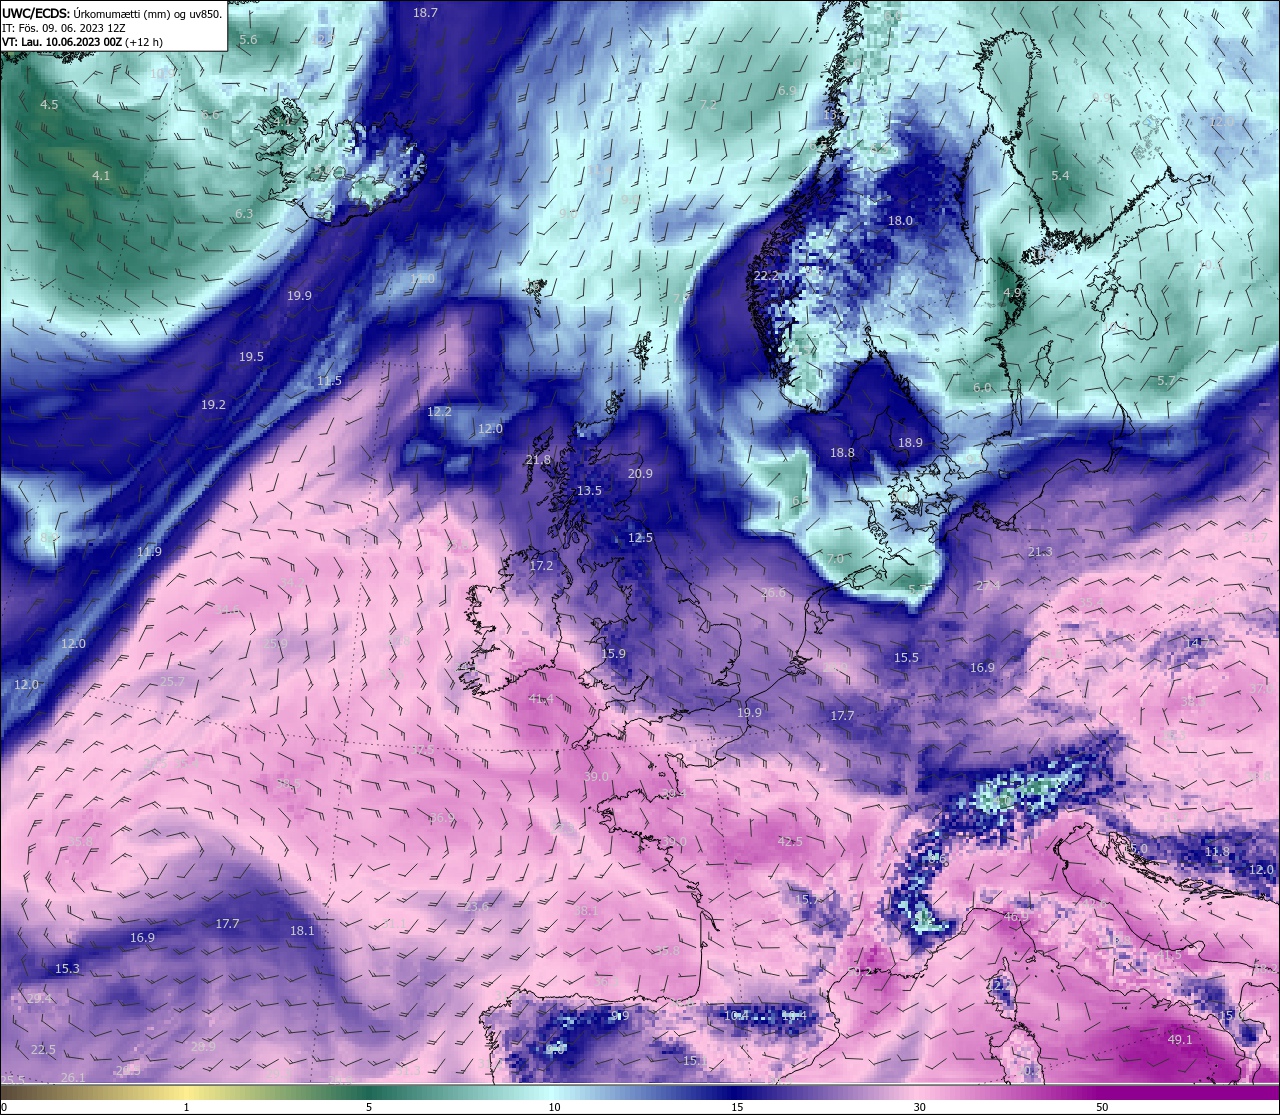Viewport: 1280px width, 1115px height.
Task: Click the value label 22.5 in the bottom left
Action: coord(43,1050)
